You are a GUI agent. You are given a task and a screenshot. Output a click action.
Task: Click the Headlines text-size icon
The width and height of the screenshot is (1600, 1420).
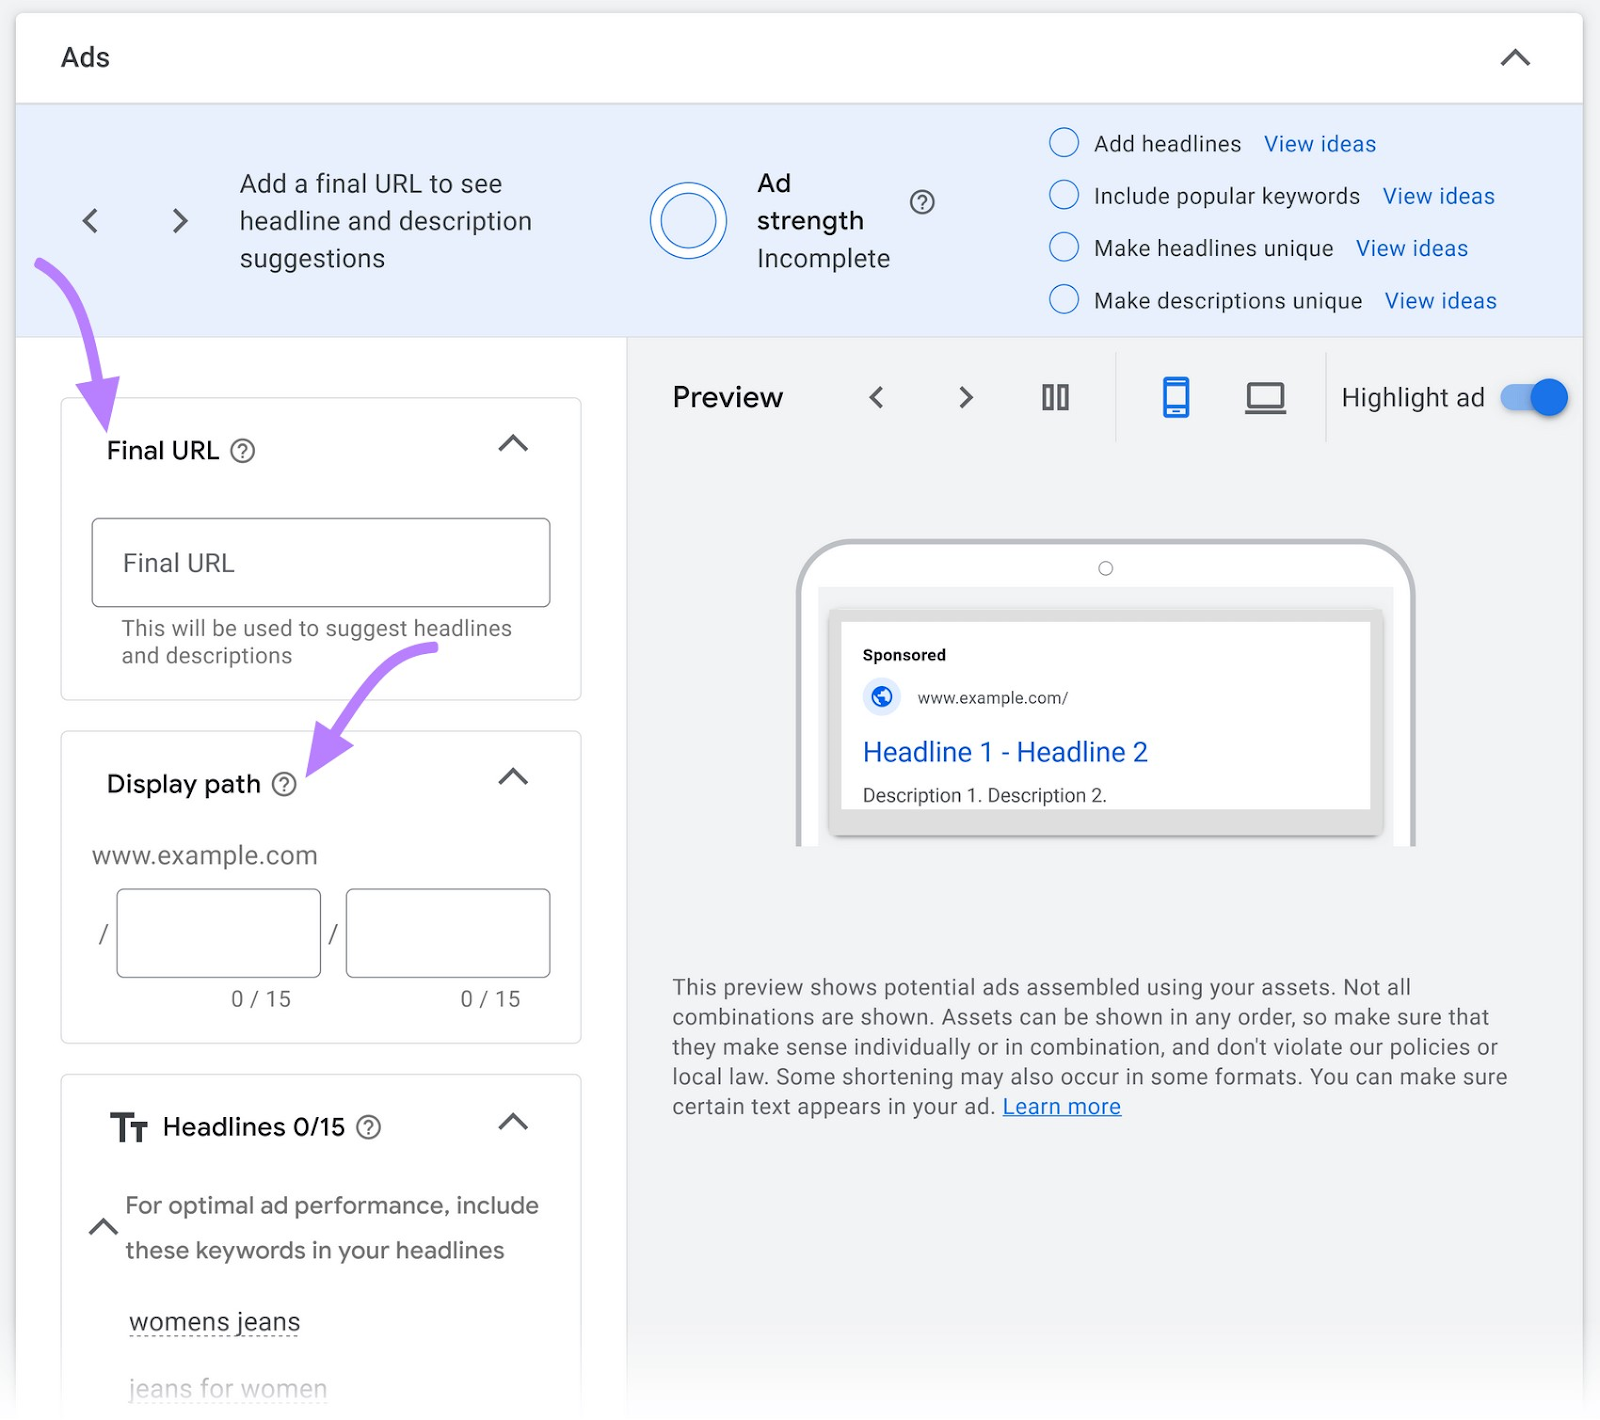coord(129,1127)
